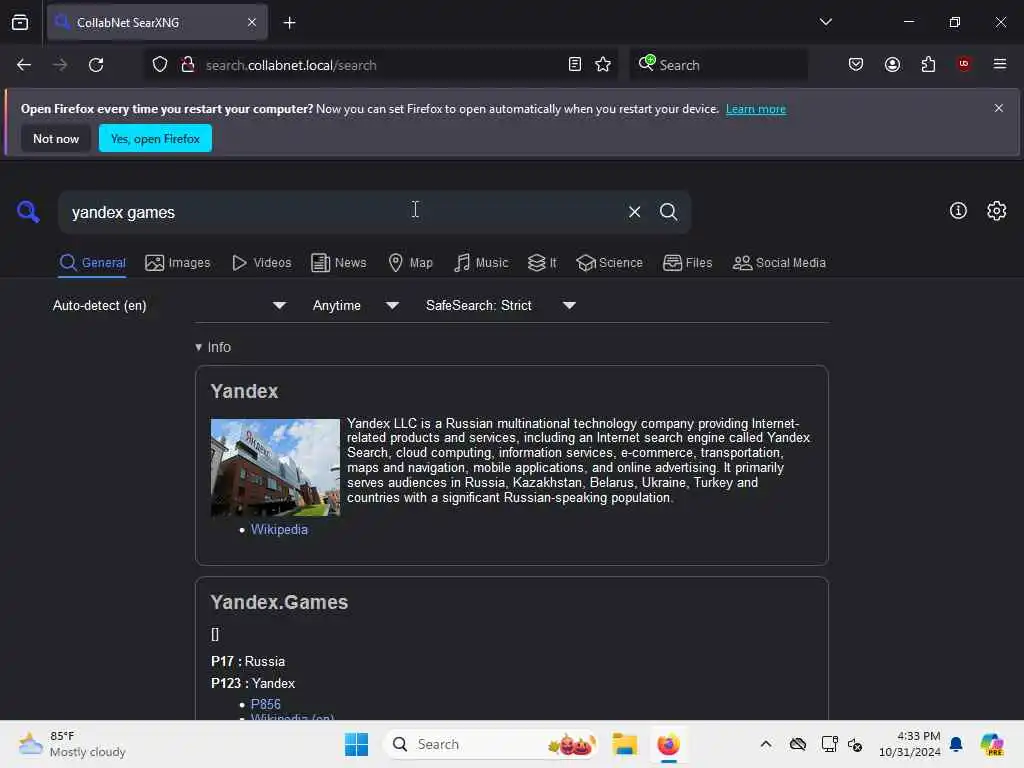Viewport: 1024px width, 768px height.
Task: Submit search with the magnifier button
Action: point(668,212)
